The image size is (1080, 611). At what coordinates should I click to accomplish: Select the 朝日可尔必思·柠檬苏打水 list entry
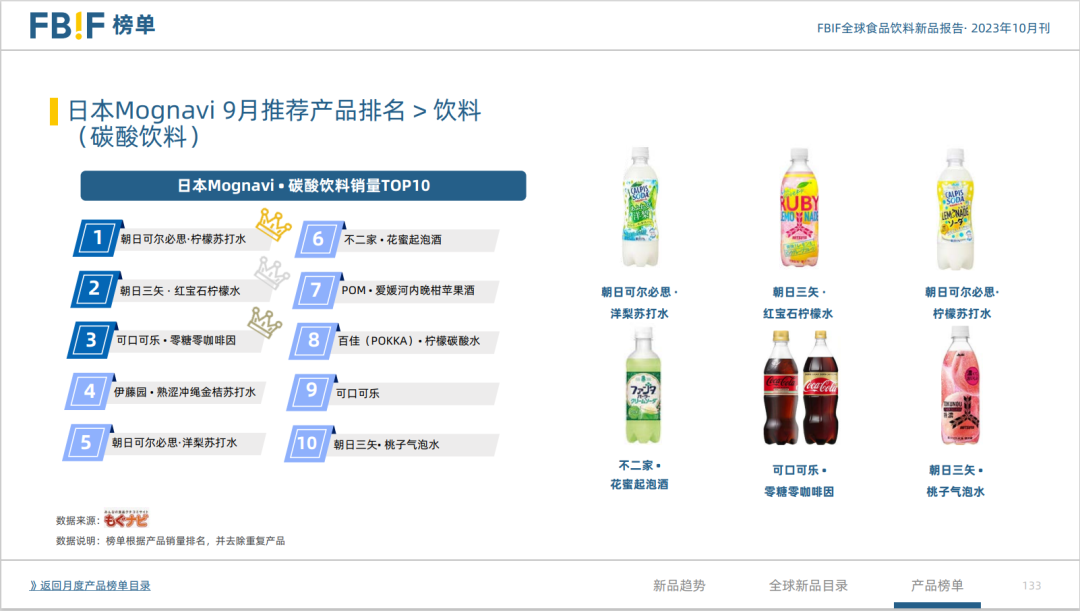[185, 238]
